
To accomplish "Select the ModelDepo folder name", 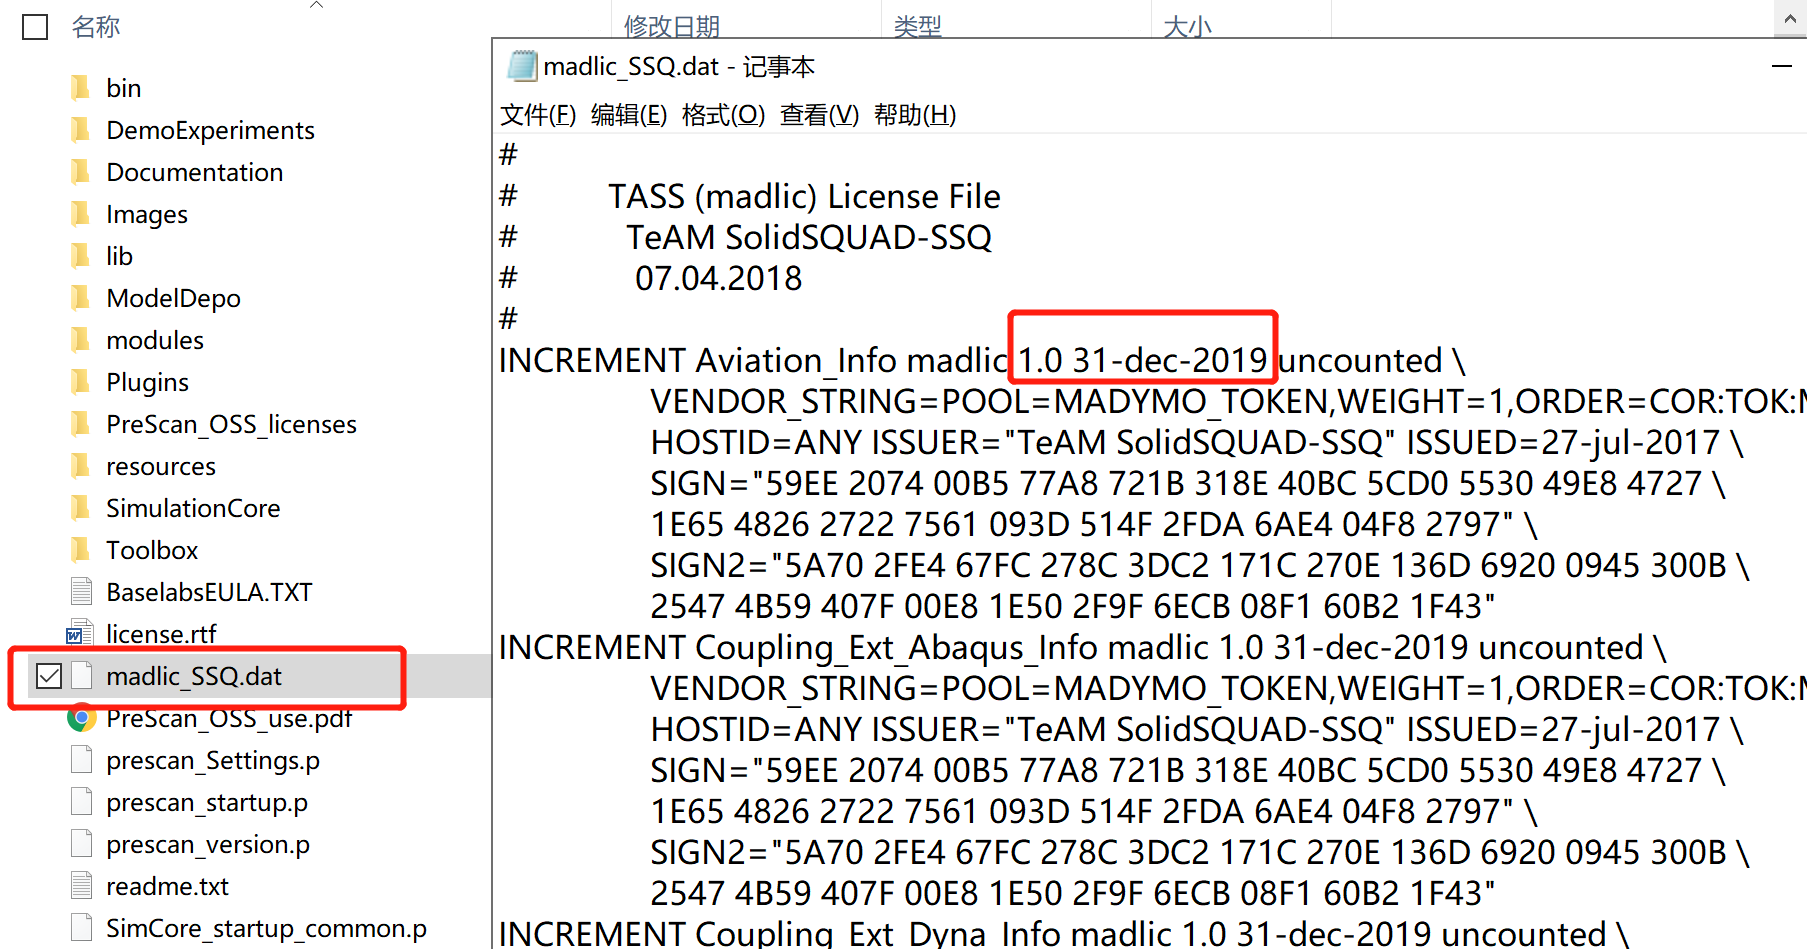I will point(174,298).
